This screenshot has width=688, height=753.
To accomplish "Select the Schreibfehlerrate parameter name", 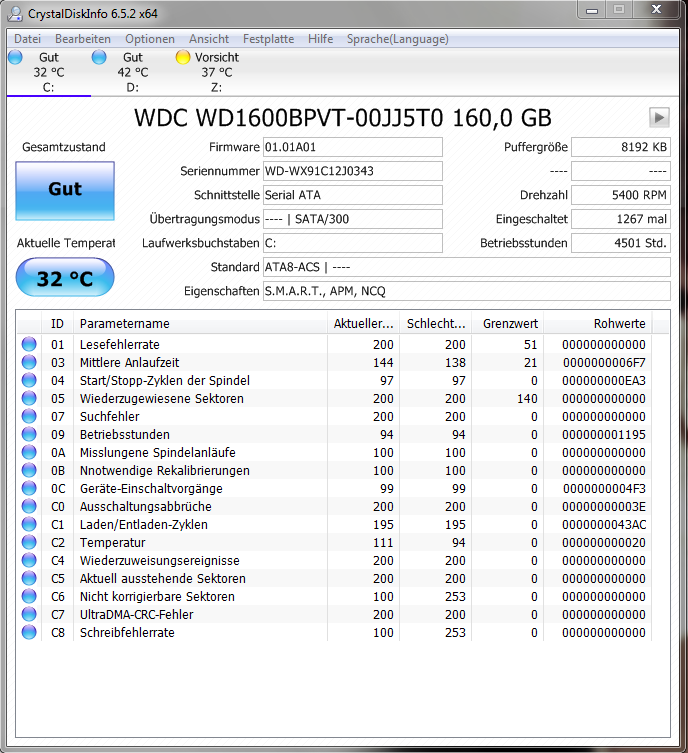I will tap(127, 632).
